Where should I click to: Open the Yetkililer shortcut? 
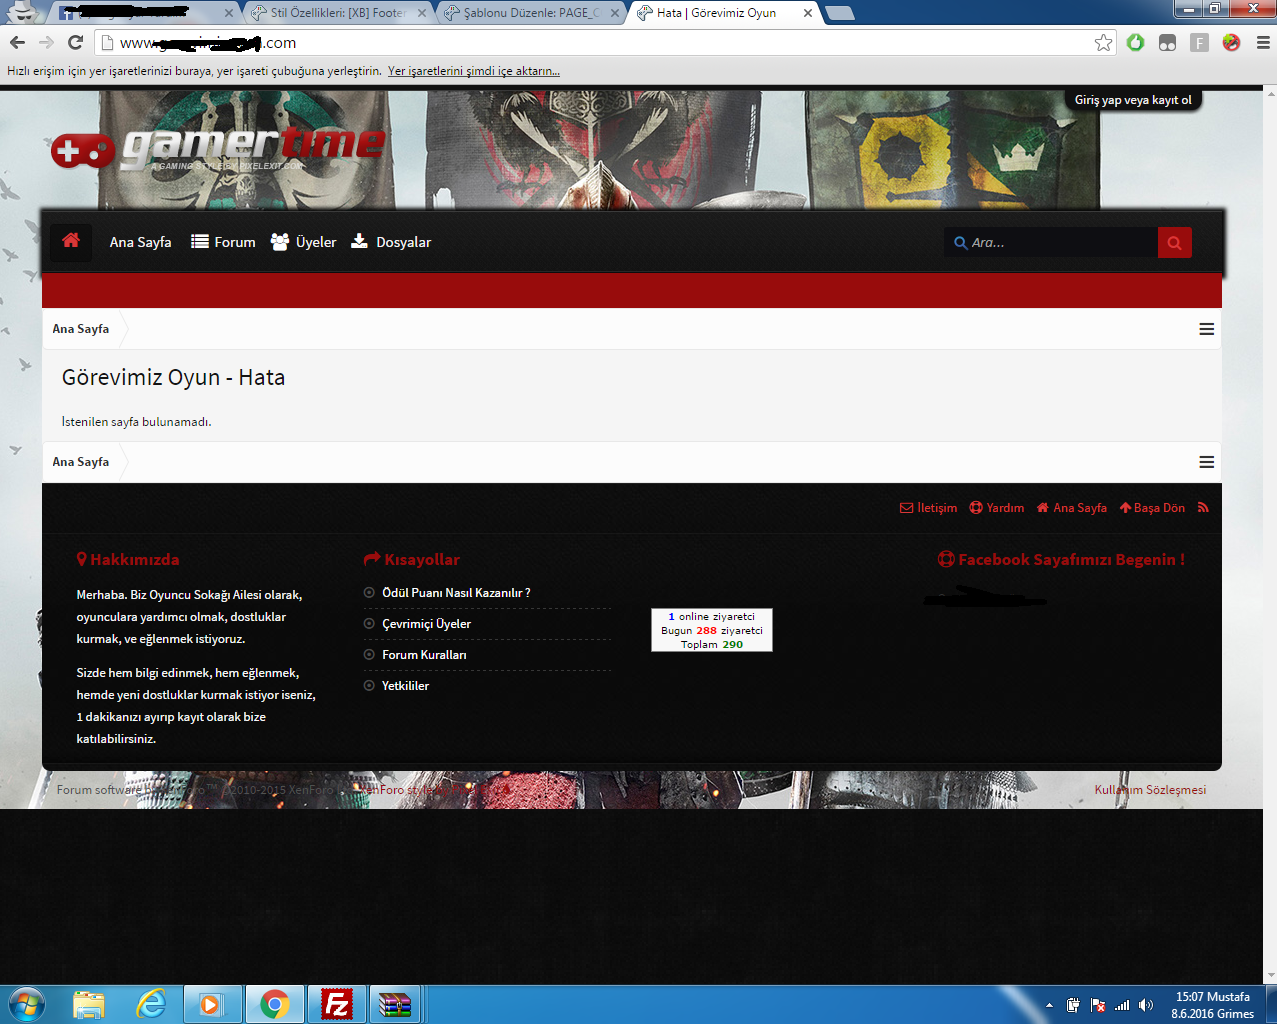(405, 686)
